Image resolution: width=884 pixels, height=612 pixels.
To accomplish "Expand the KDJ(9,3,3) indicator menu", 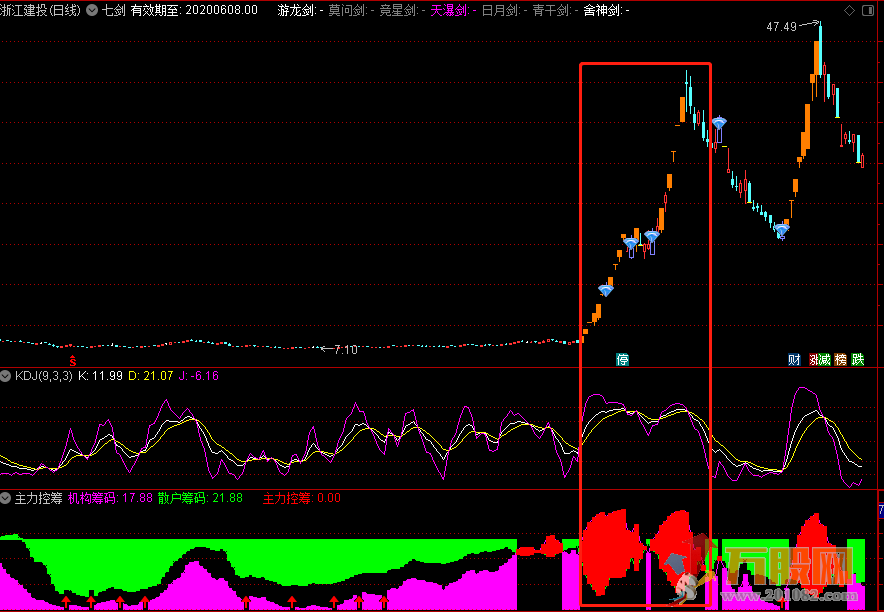I will click(x=6, y=376).
